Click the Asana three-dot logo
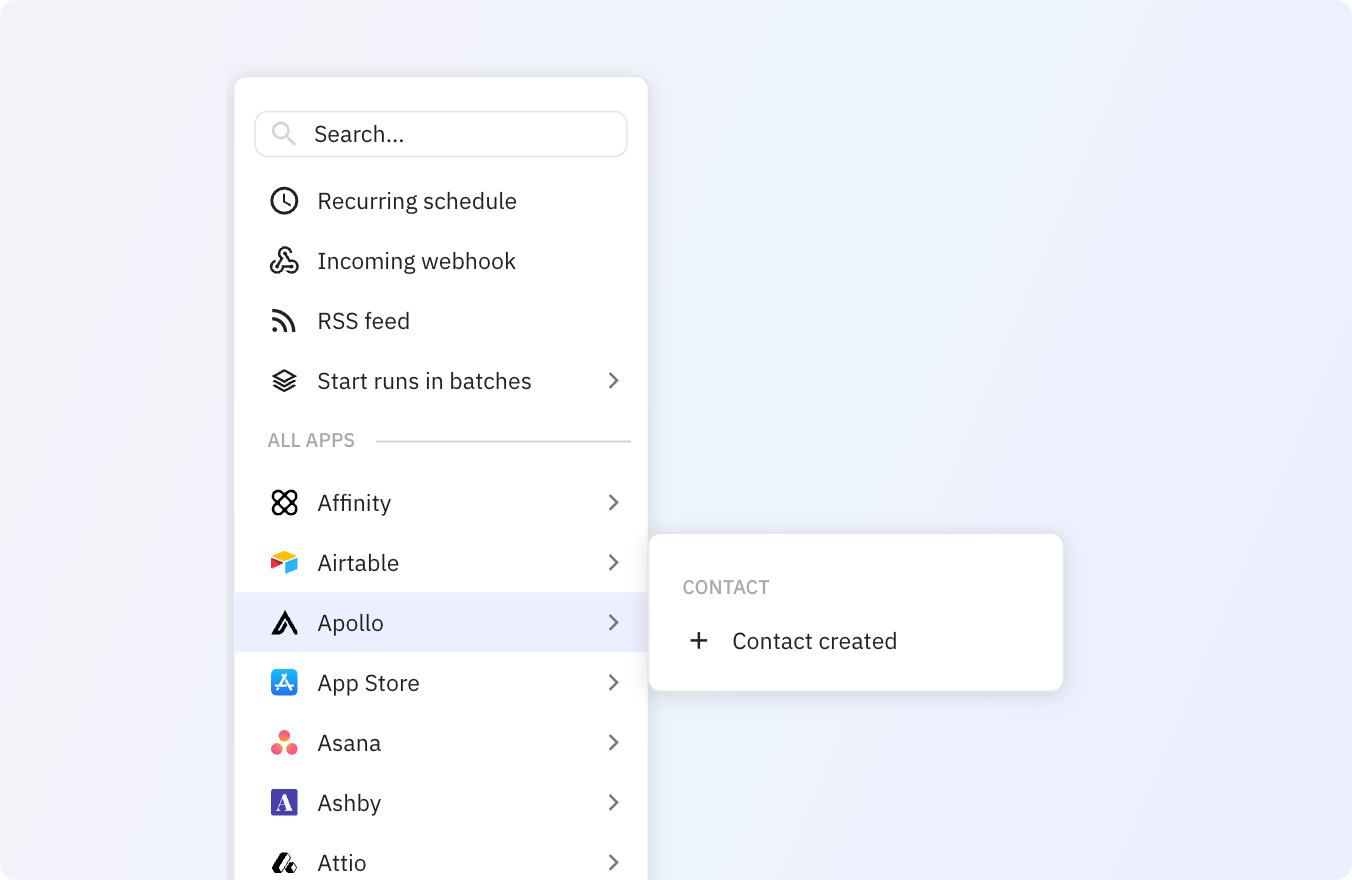The image size is (1352, 880). click(x=284, y=743)
